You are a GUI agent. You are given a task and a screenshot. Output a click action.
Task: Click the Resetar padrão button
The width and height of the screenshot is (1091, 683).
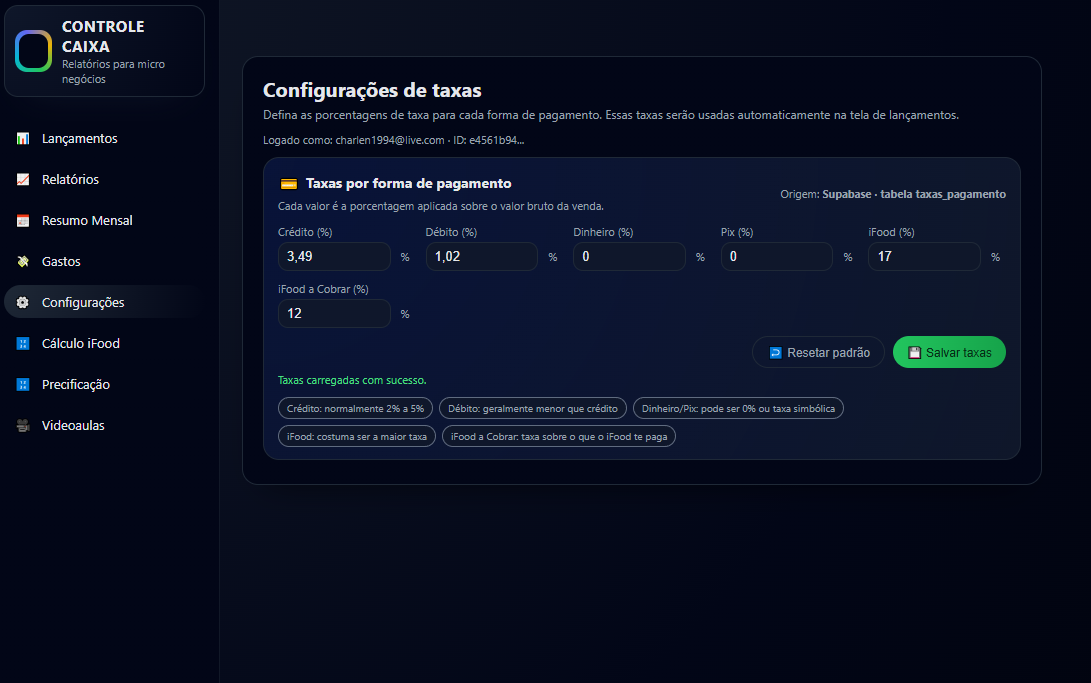[x=818, y=352]
